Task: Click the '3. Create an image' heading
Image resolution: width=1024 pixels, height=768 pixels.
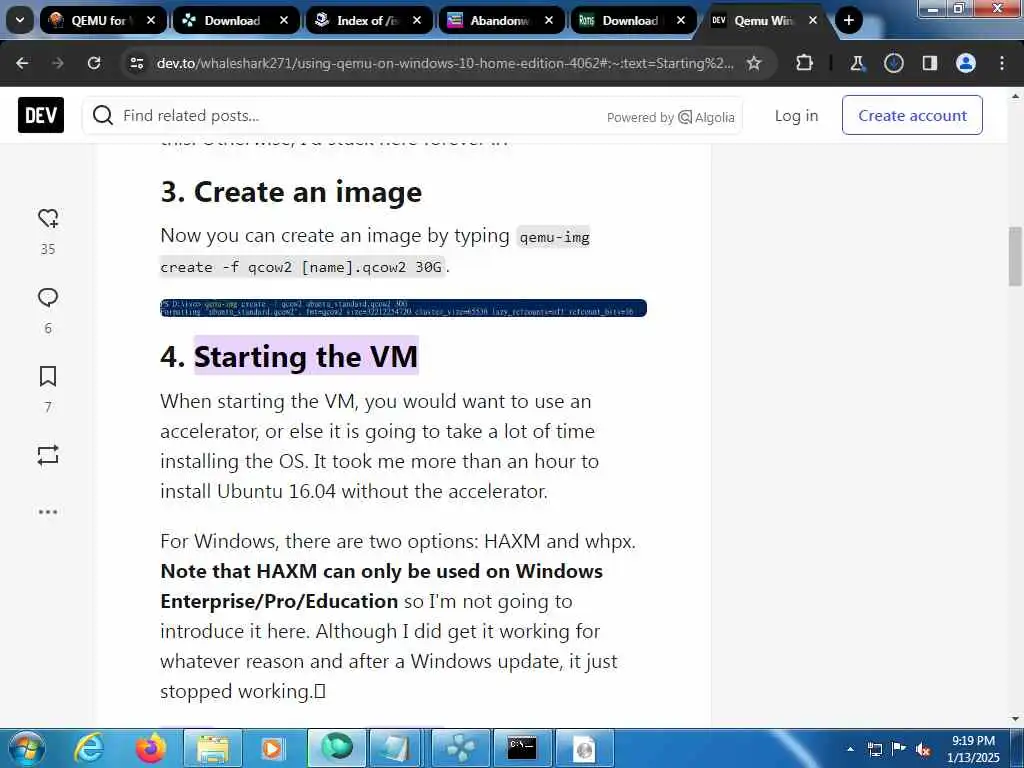Action: (291, 192)
